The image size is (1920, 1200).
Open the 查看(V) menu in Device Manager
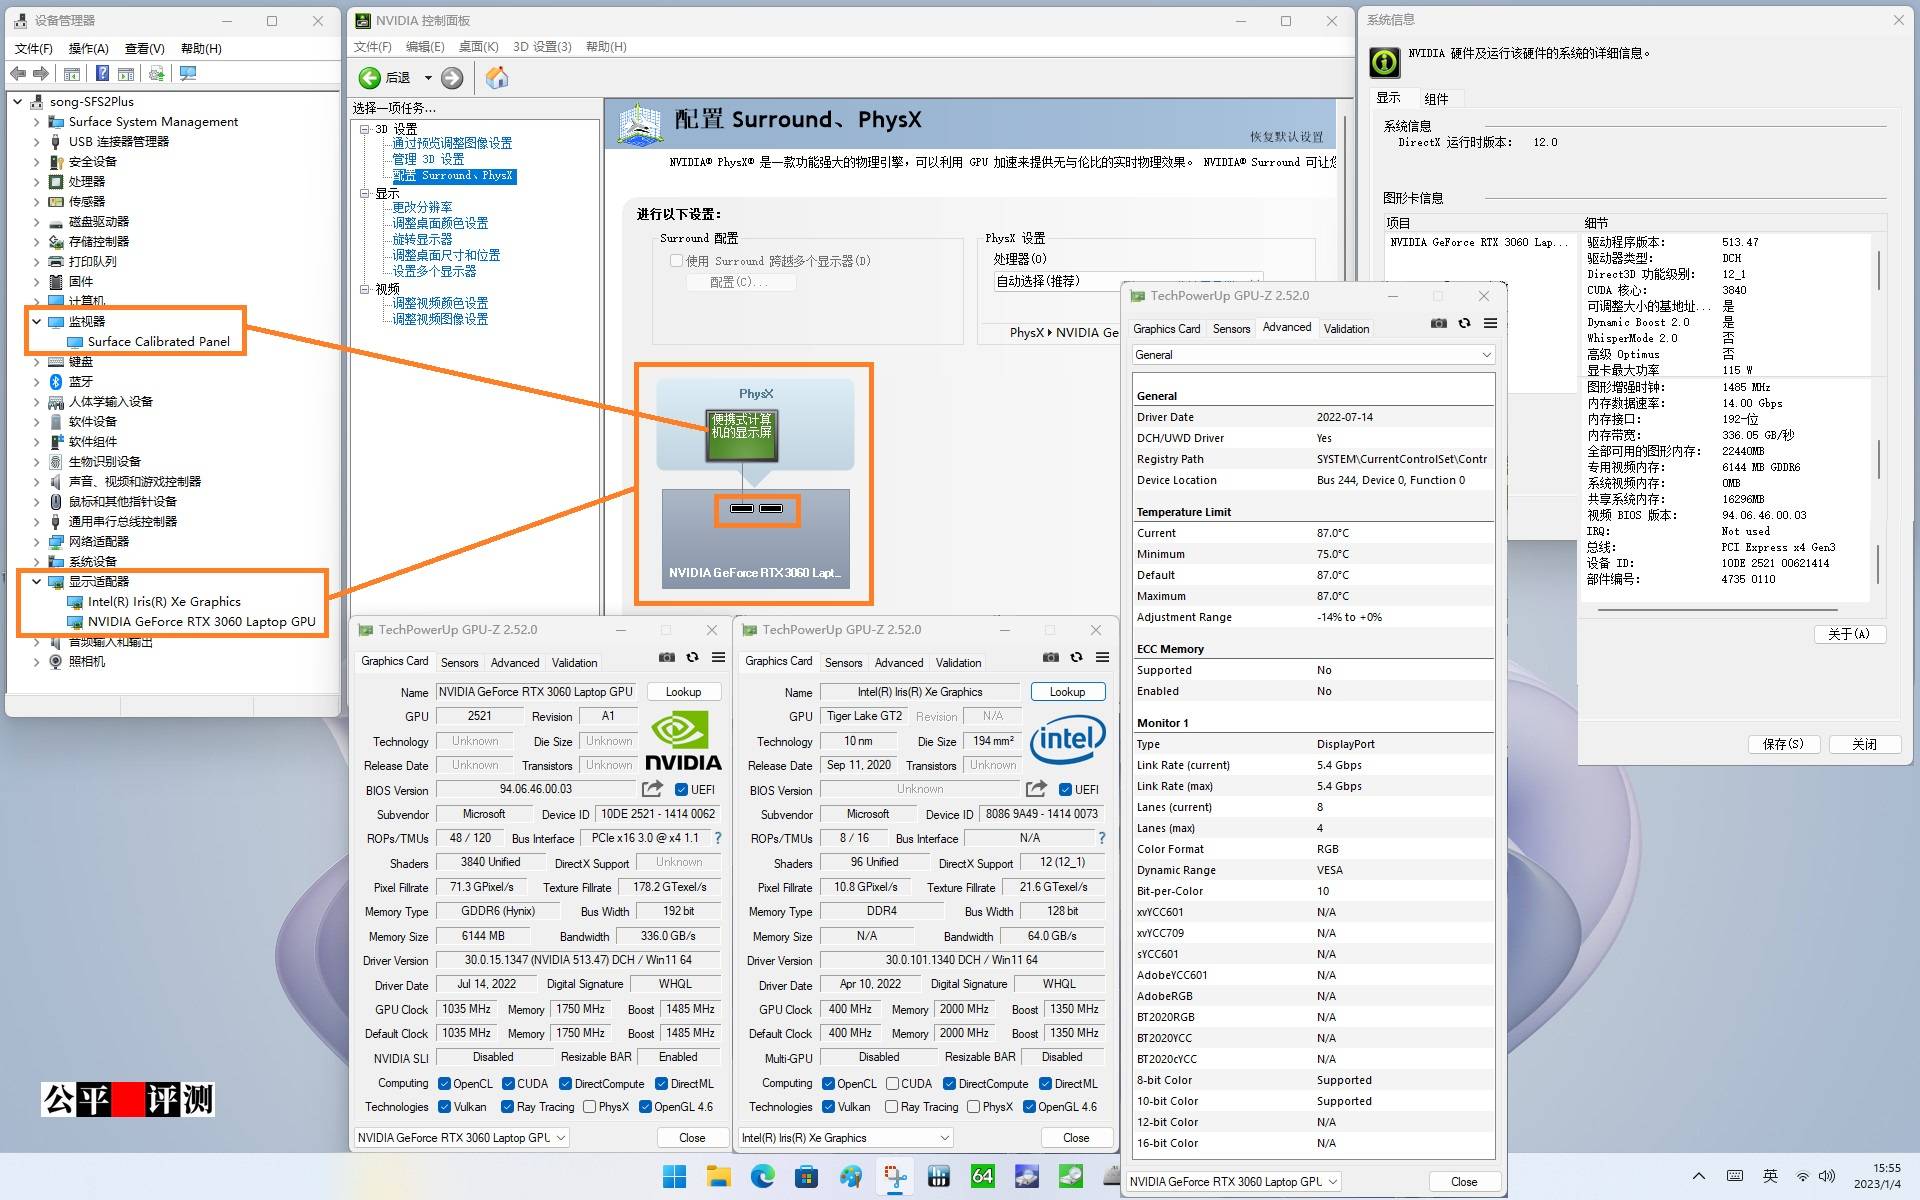[x=144, y=48]
